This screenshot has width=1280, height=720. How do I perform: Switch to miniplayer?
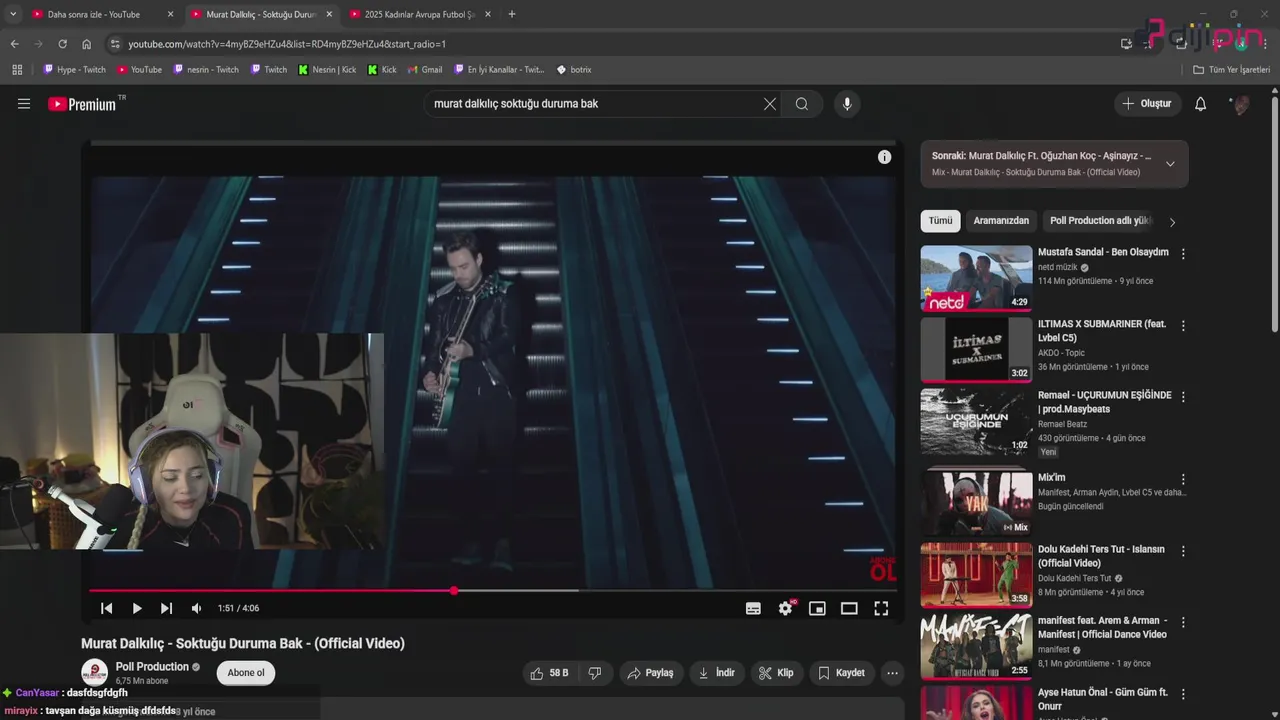(817, 608)
